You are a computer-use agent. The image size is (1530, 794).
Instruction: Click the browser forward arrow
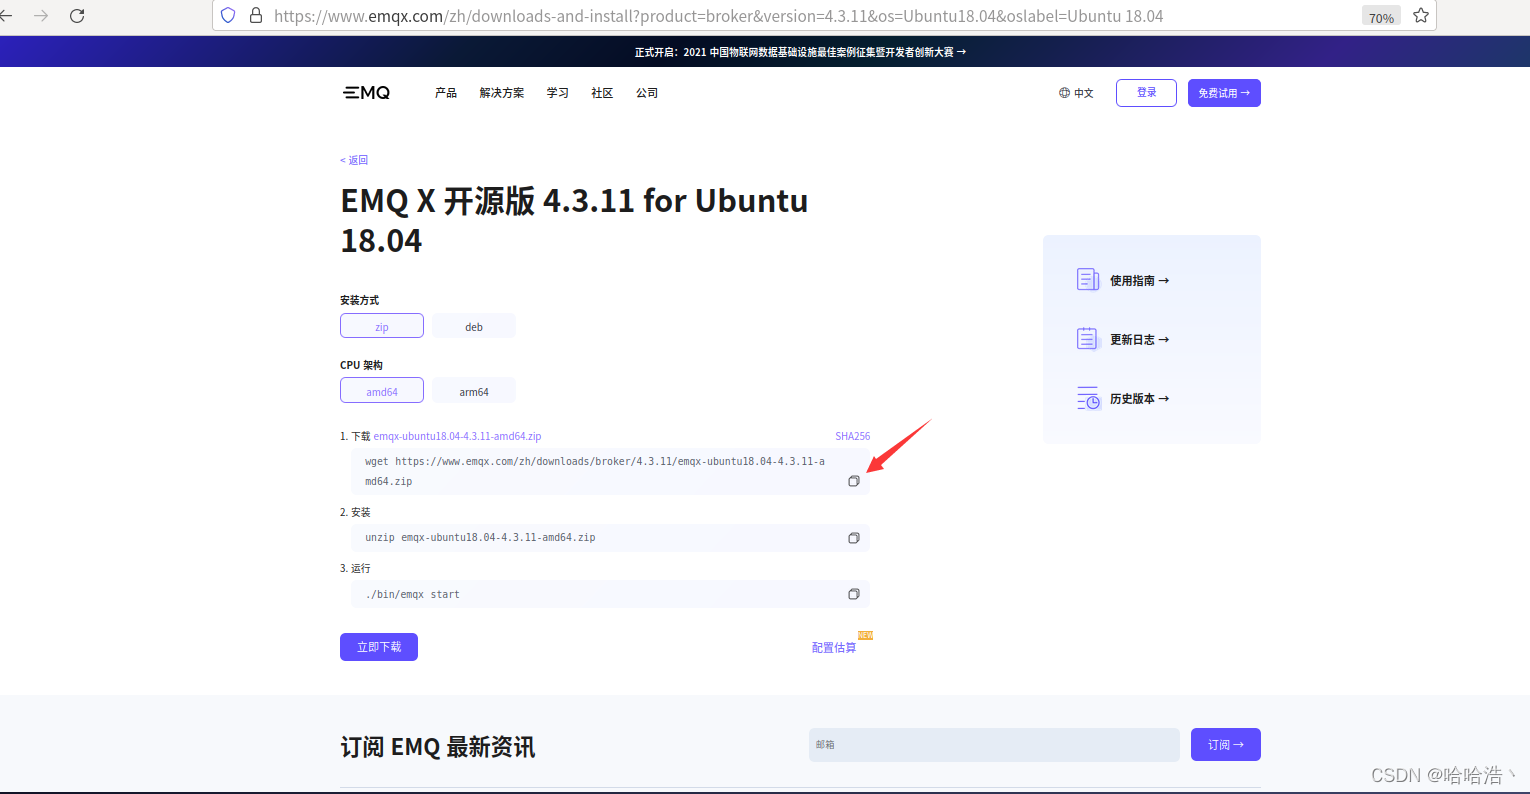coord(41,16)
